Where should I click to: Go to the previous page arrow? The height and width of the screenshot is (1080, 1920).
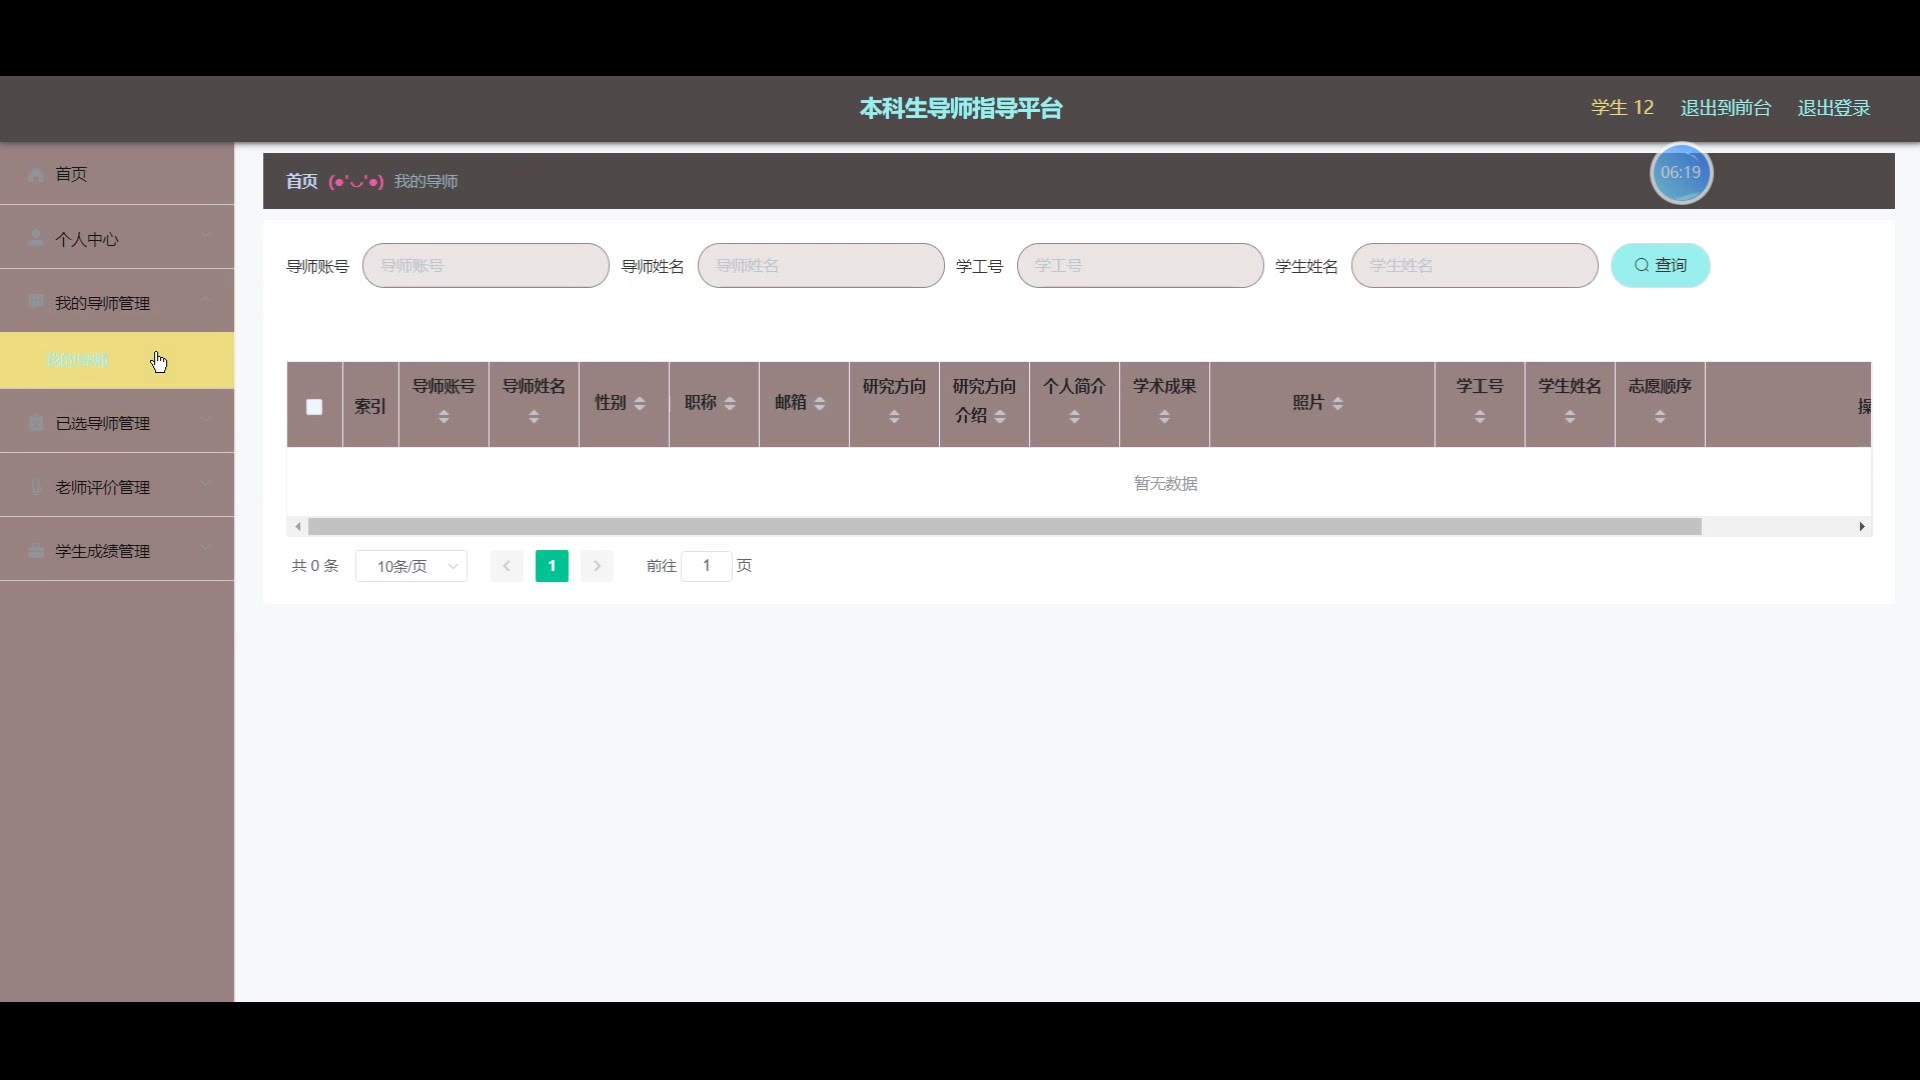507,566
